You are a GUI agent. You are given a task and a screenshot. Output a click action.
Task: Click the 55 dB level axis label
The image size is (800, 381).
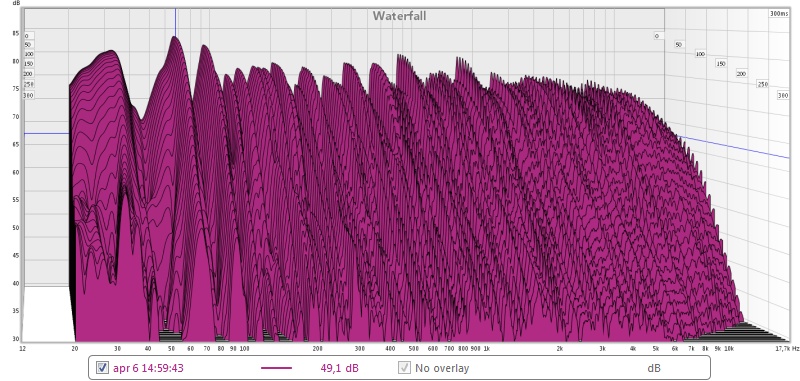tap(16, 200)
